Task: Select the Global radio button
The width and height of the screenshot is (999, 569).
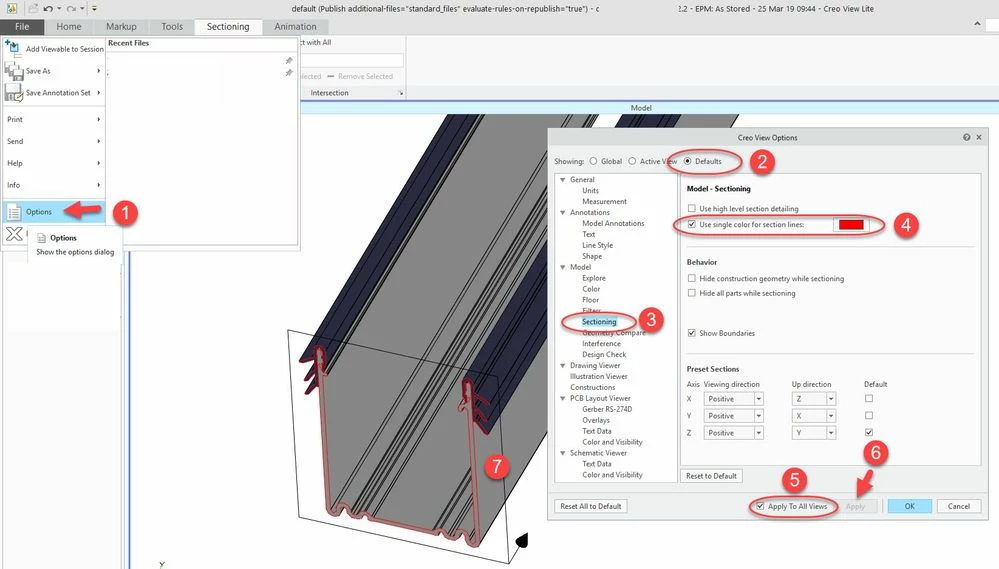Action: tap(593, 161)
